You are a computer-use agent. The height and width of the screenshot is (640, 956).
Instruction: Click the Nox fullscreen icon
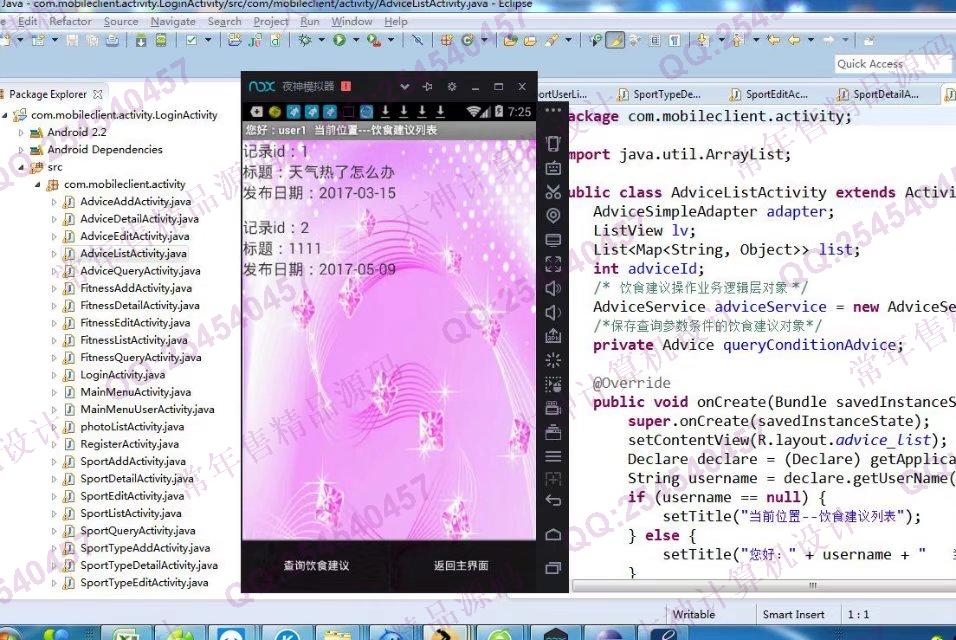(553, 264)
